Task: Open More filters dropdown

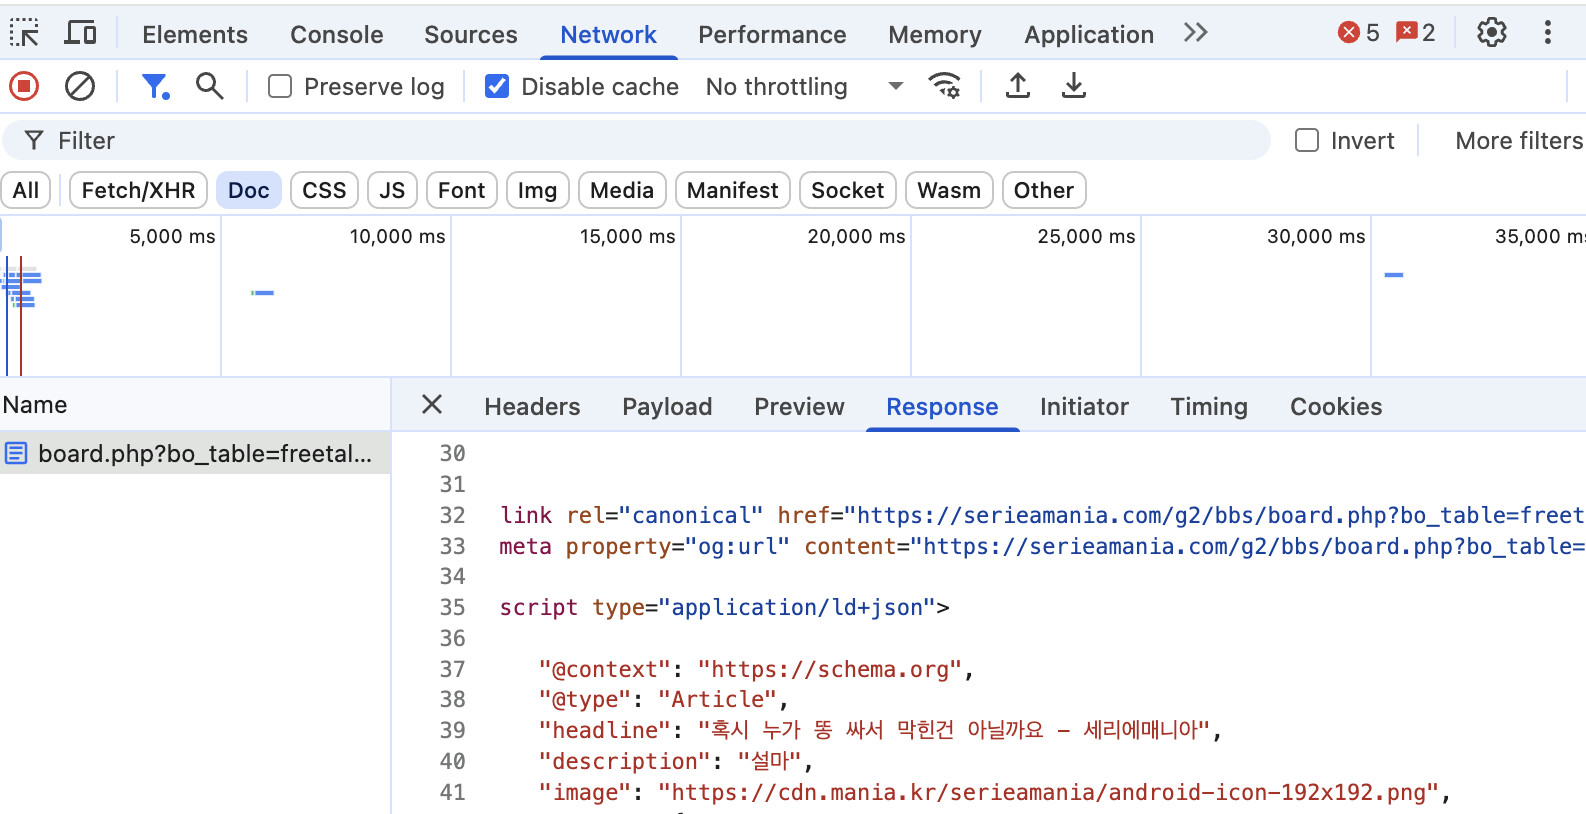Action: click(x=1518, y=141)
